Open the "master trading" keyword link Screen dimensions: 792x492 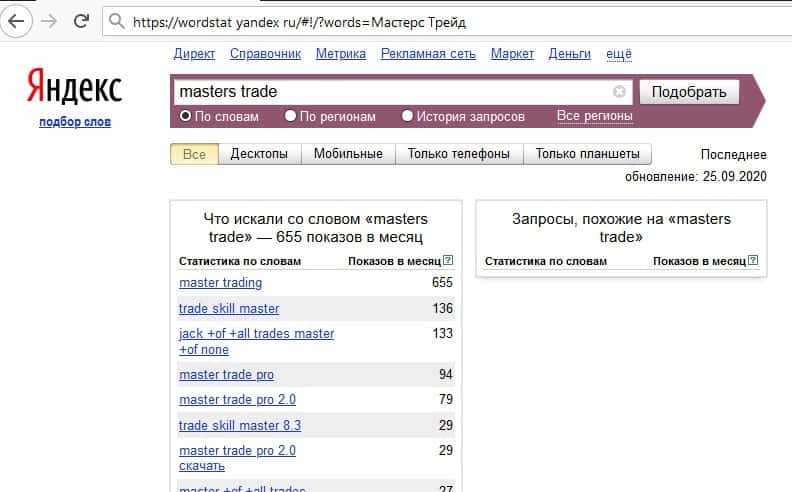(x=220, y=283)
